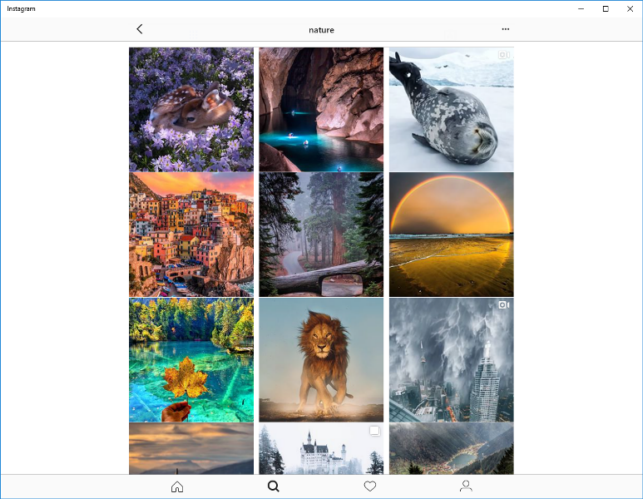Image resolution: width=643 pixels, height=499 pixels.
Task: Click video camera icon on seal post
Action: click(x=504, y=55)
